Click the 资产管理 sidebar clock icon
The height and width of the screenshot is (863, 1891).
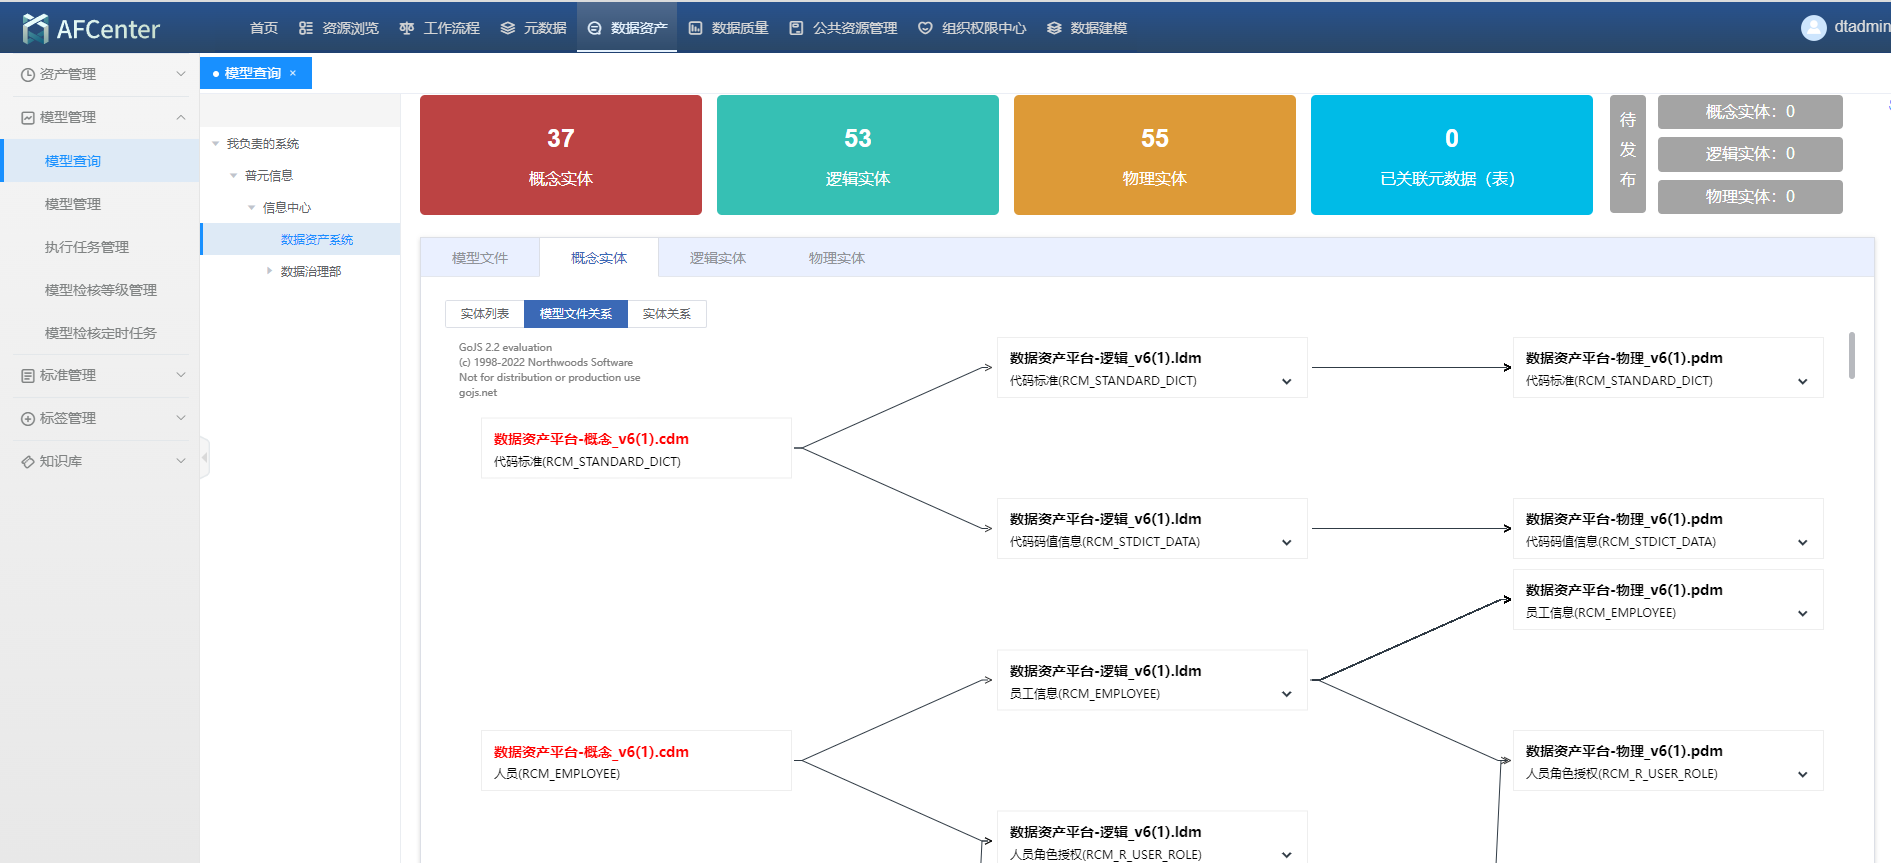click(28, 75)
